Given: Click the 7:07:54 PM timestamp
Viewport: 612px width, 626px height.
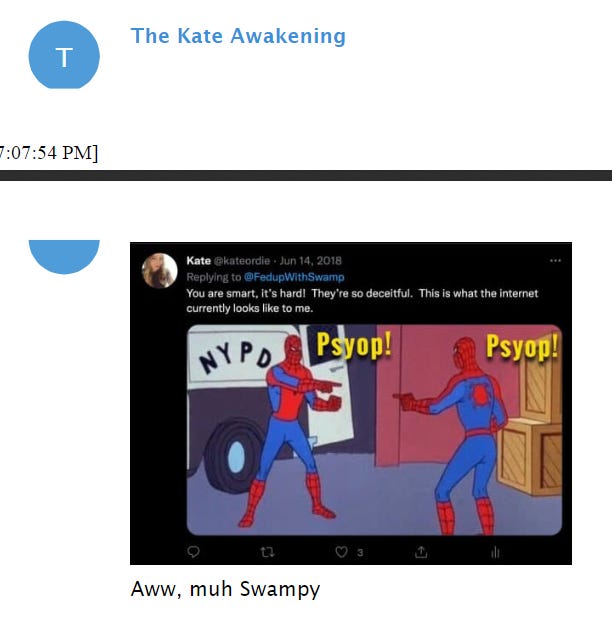Looking at the screenshot, I should [x=49, y=153].
